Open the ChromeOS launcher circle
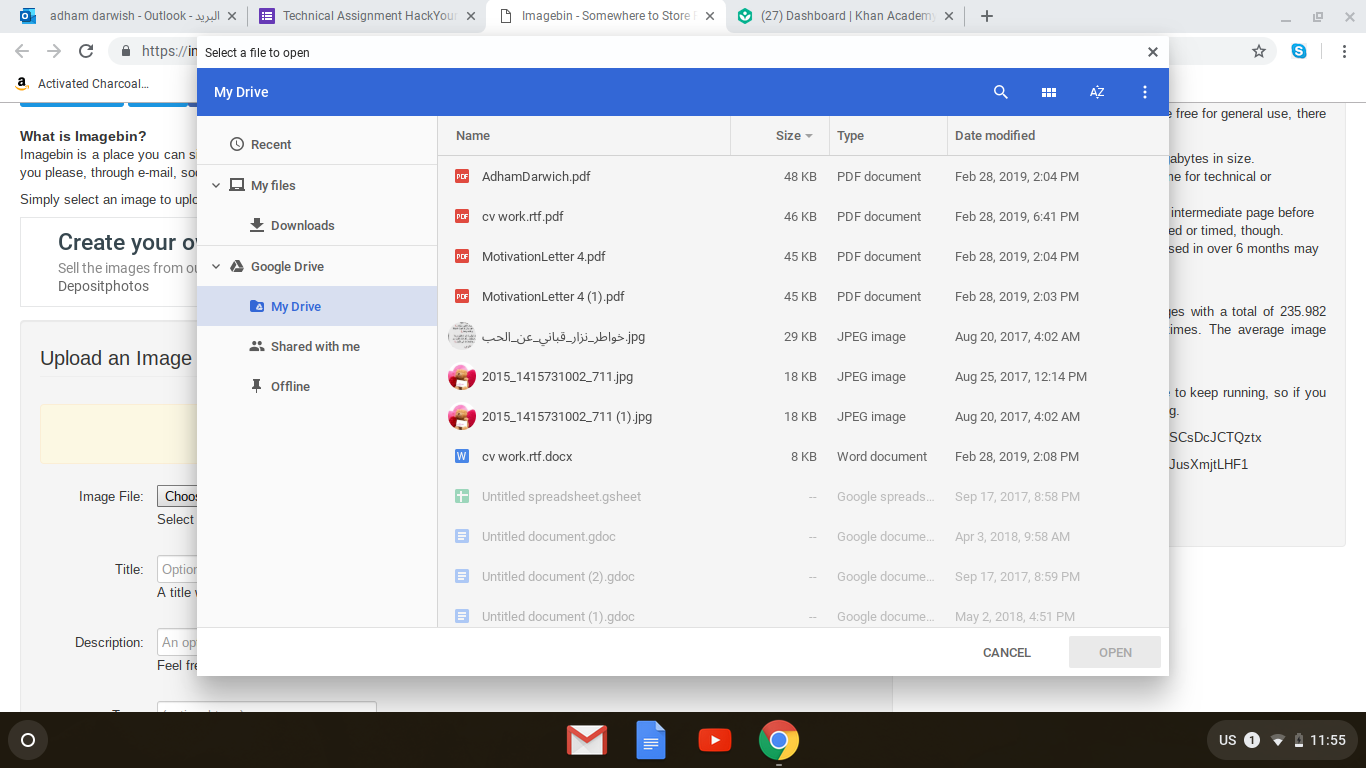 28,740
